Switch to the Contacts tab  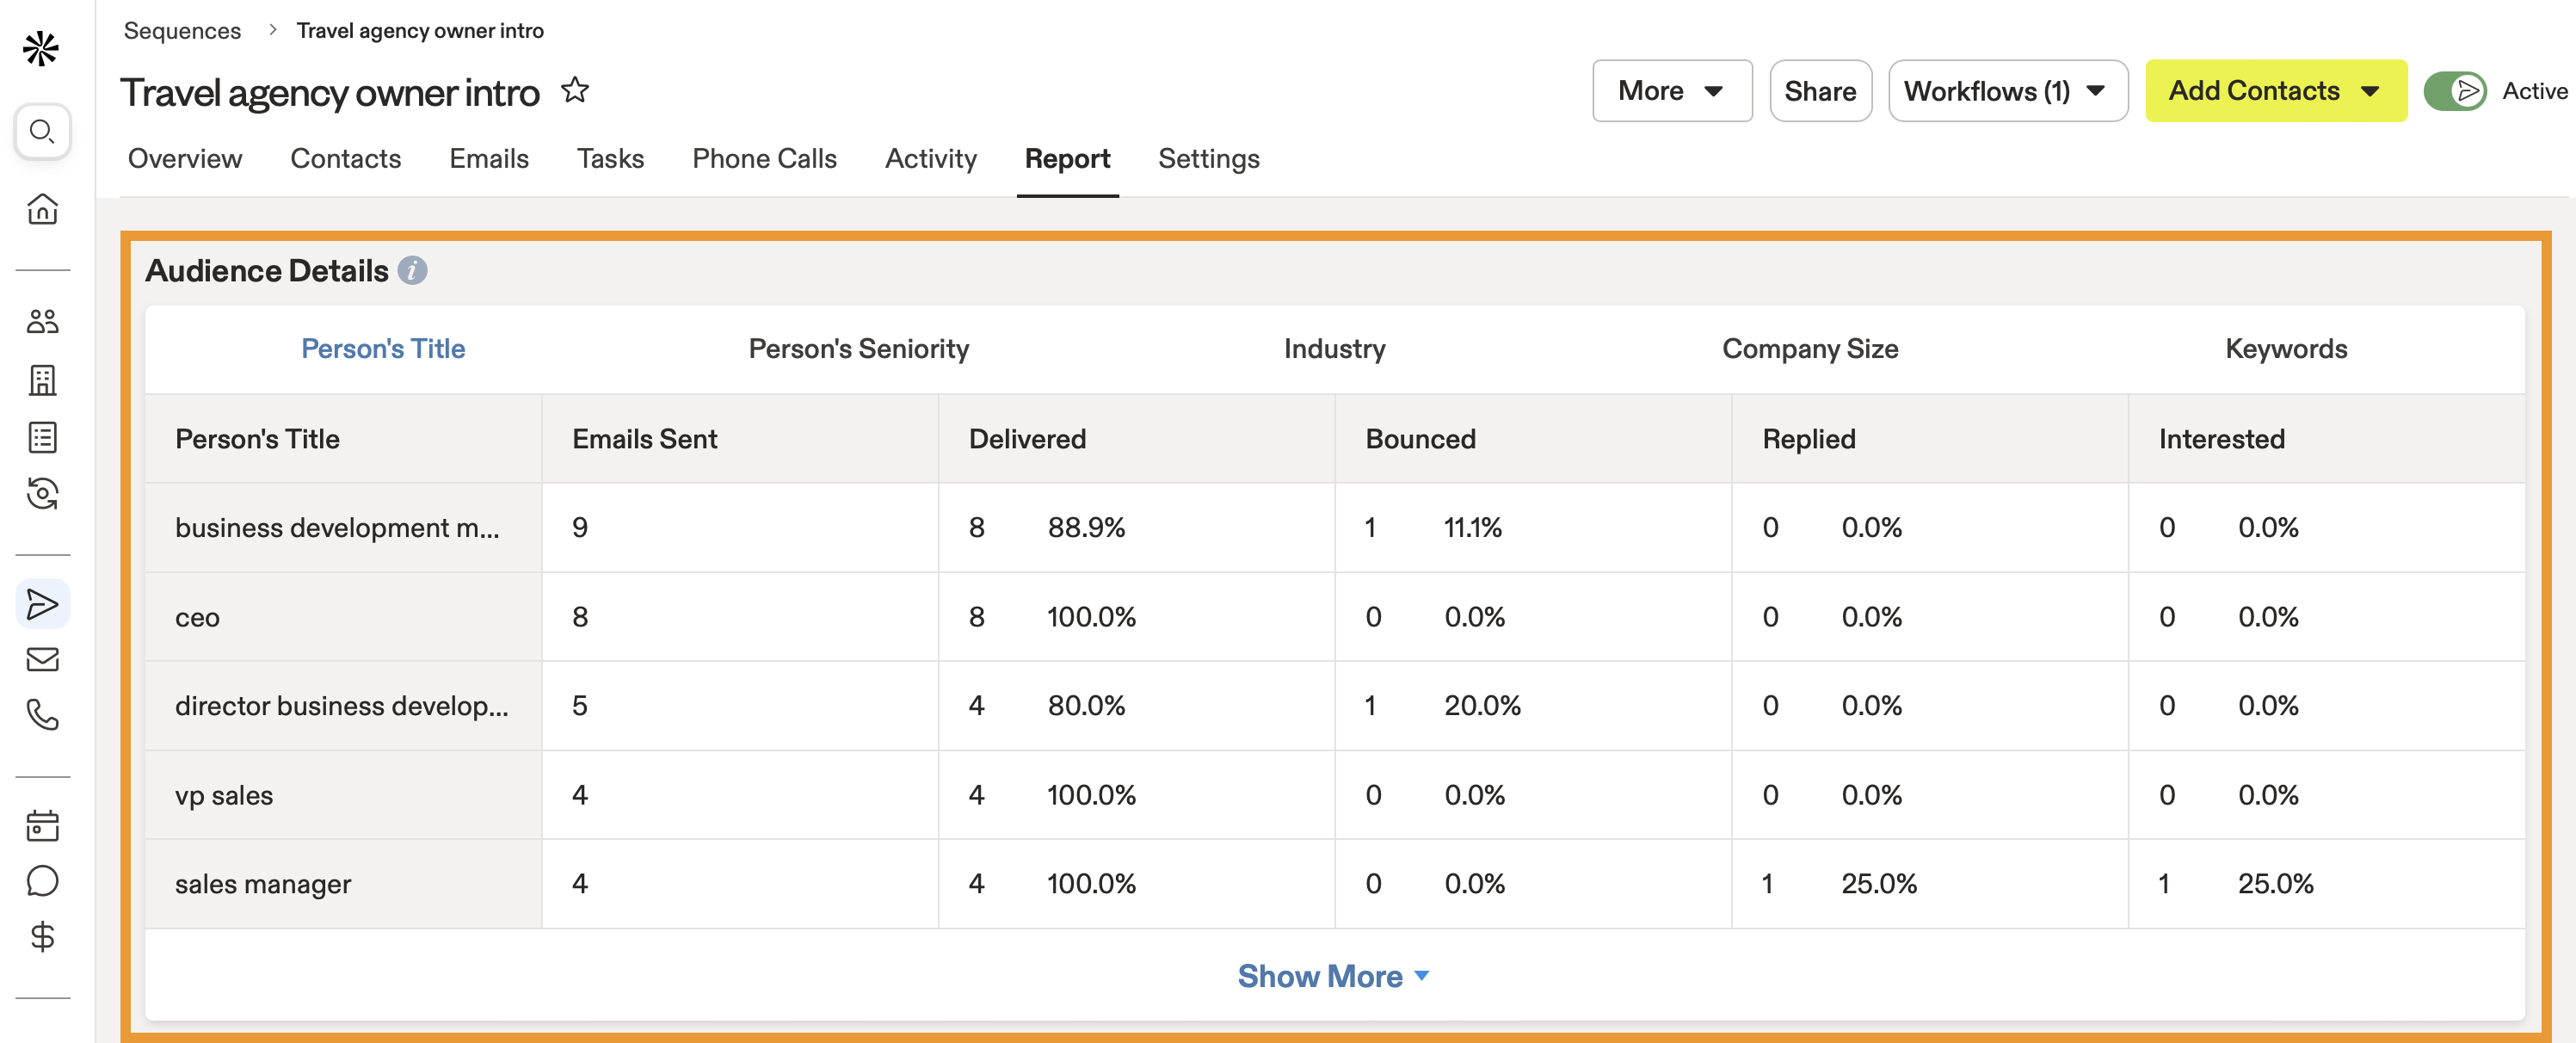(x=345, y=159)
